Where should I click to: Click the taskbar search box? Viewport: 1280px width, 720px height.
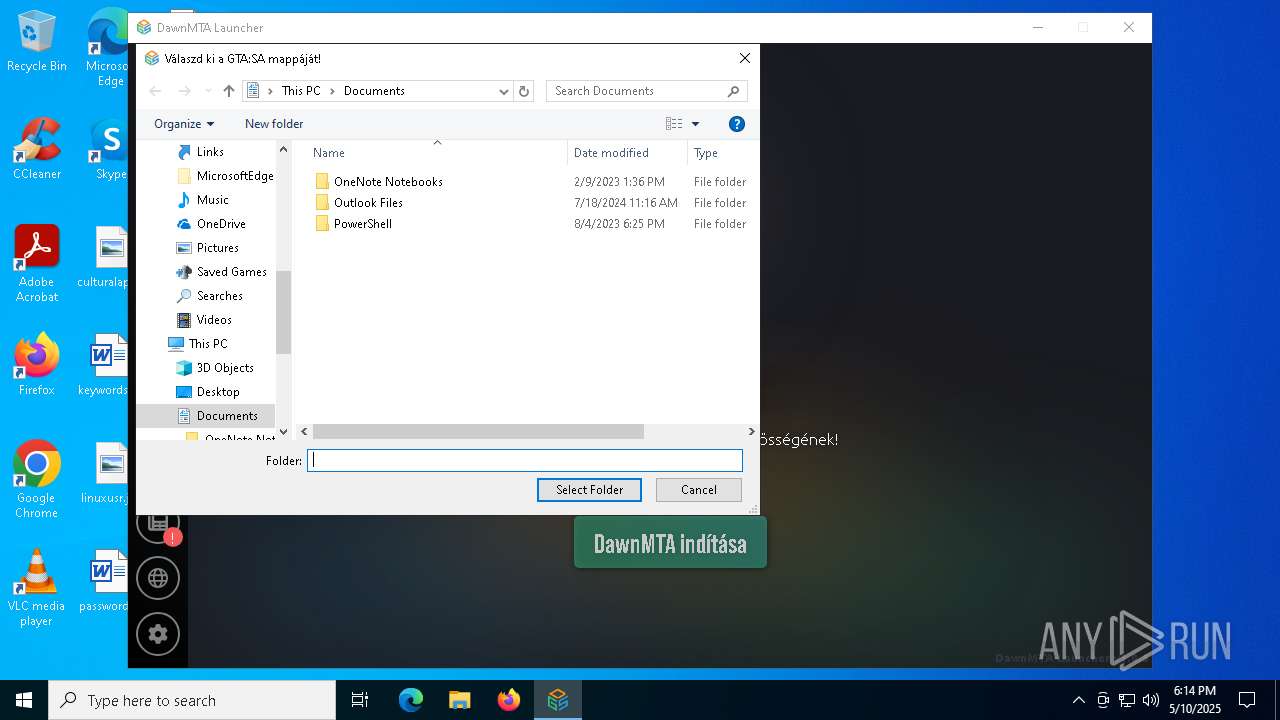point(192,700)
